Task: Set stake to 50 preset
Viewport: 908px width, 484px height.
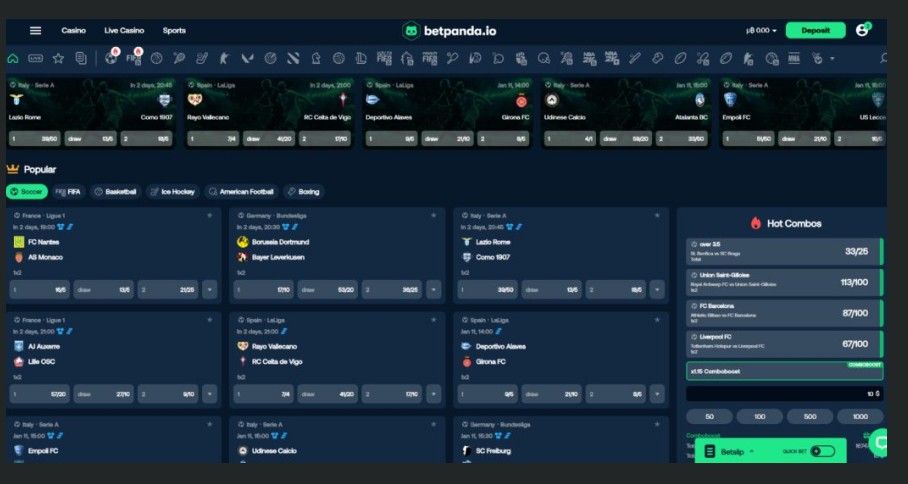Action: pyautogui.click(x=709, y=416)
